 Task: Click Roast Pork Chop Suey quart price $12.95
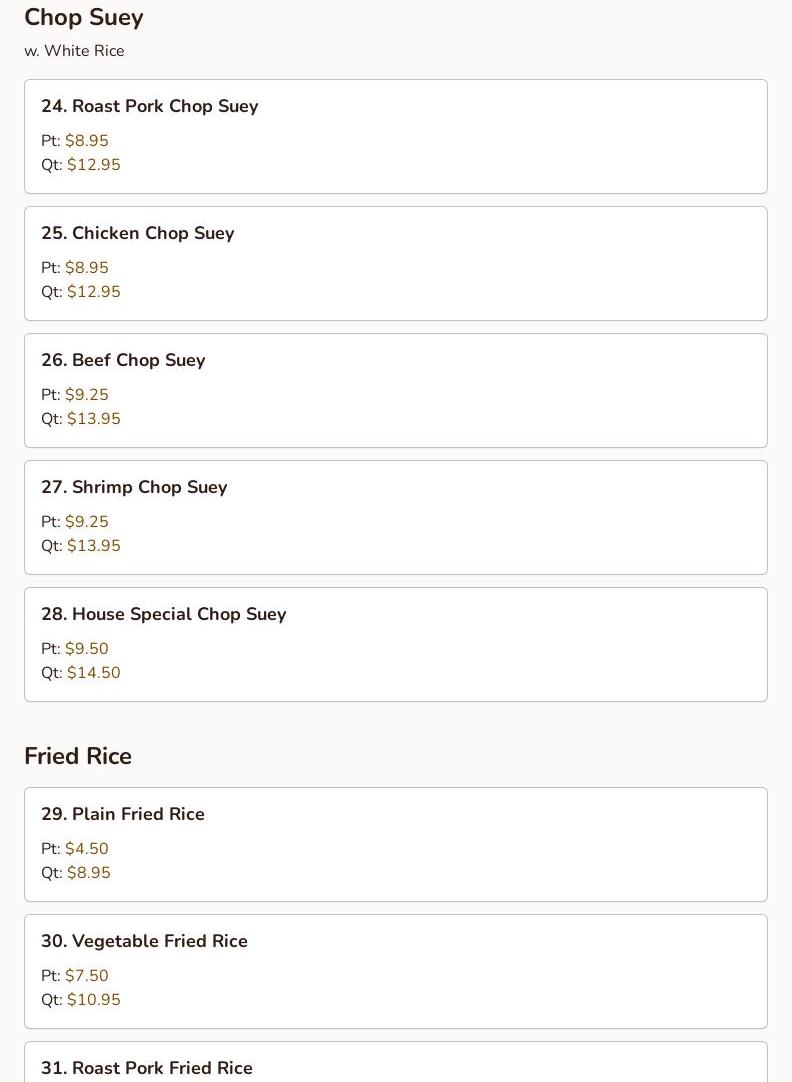coord(94,164)
